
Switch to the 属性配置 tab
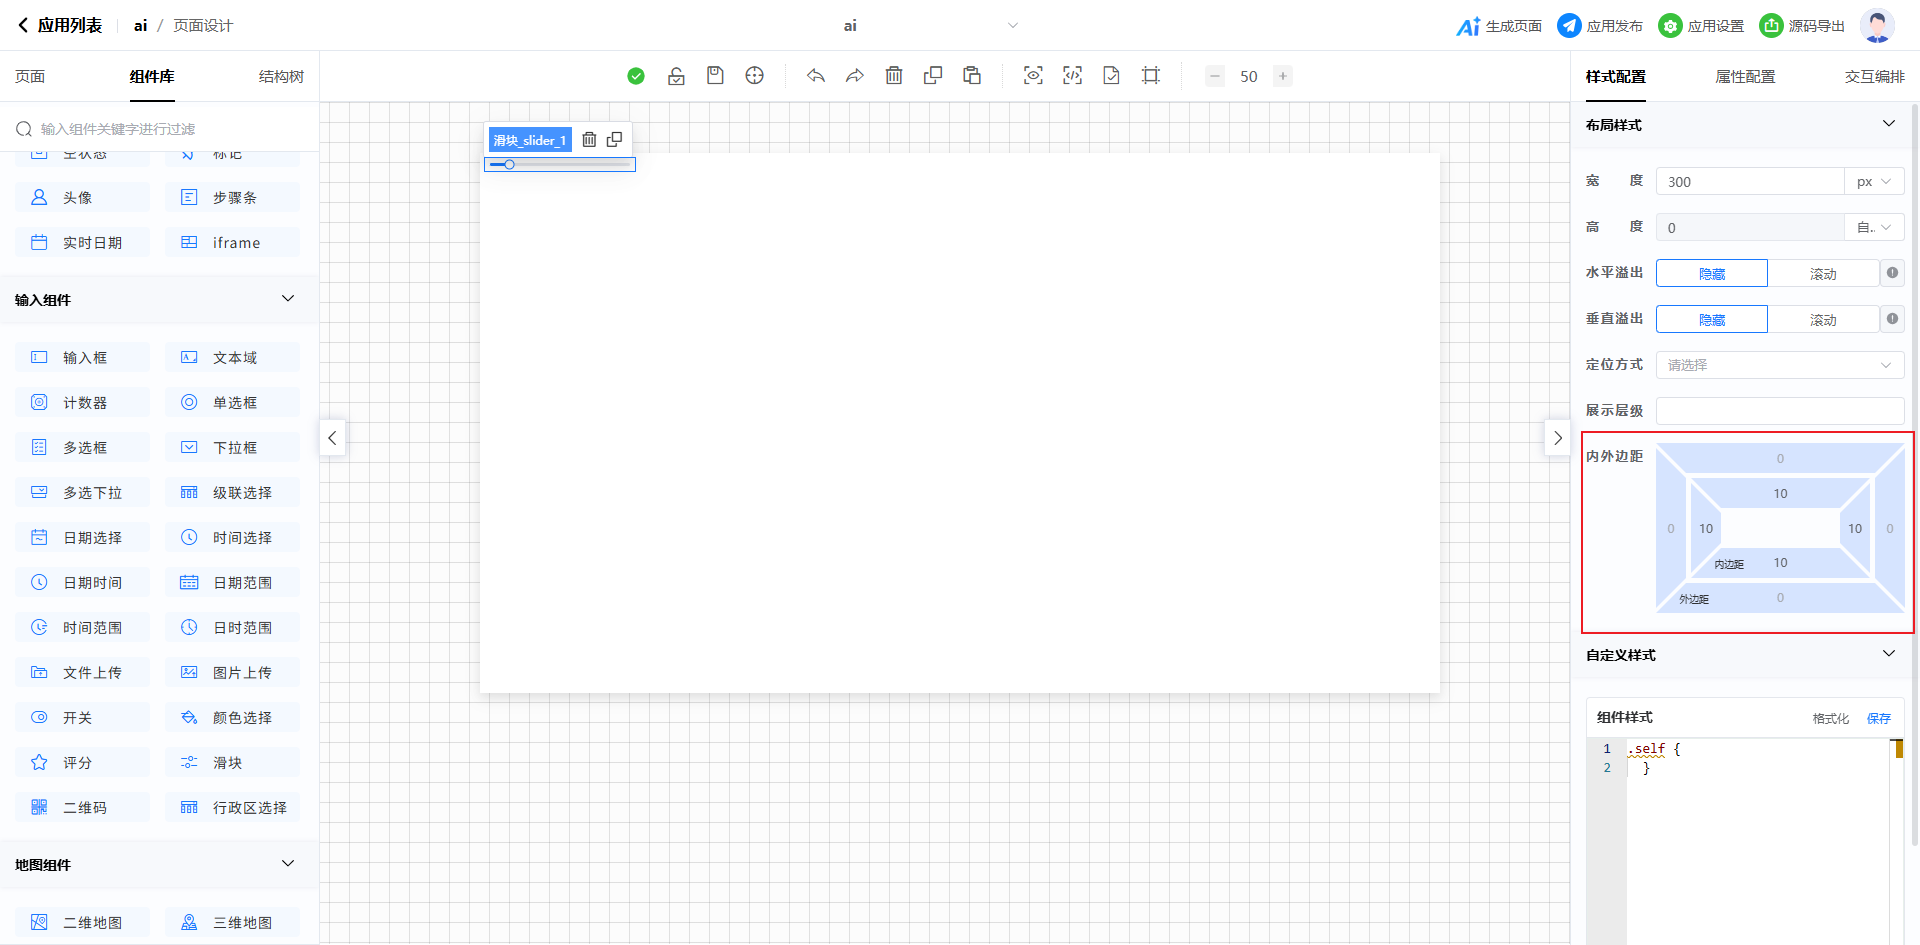click(1745, 77)
